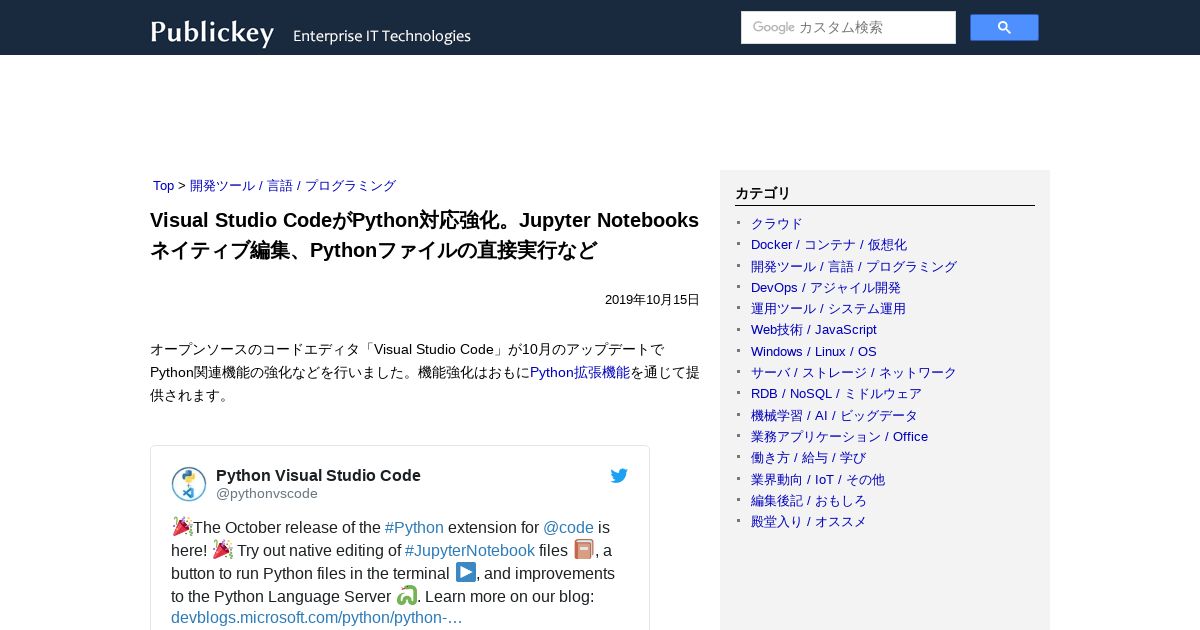The height and width of the screenshot is (630, 1200).
Task: Click the date 2019年10月15日
Action: coord(652,300)
